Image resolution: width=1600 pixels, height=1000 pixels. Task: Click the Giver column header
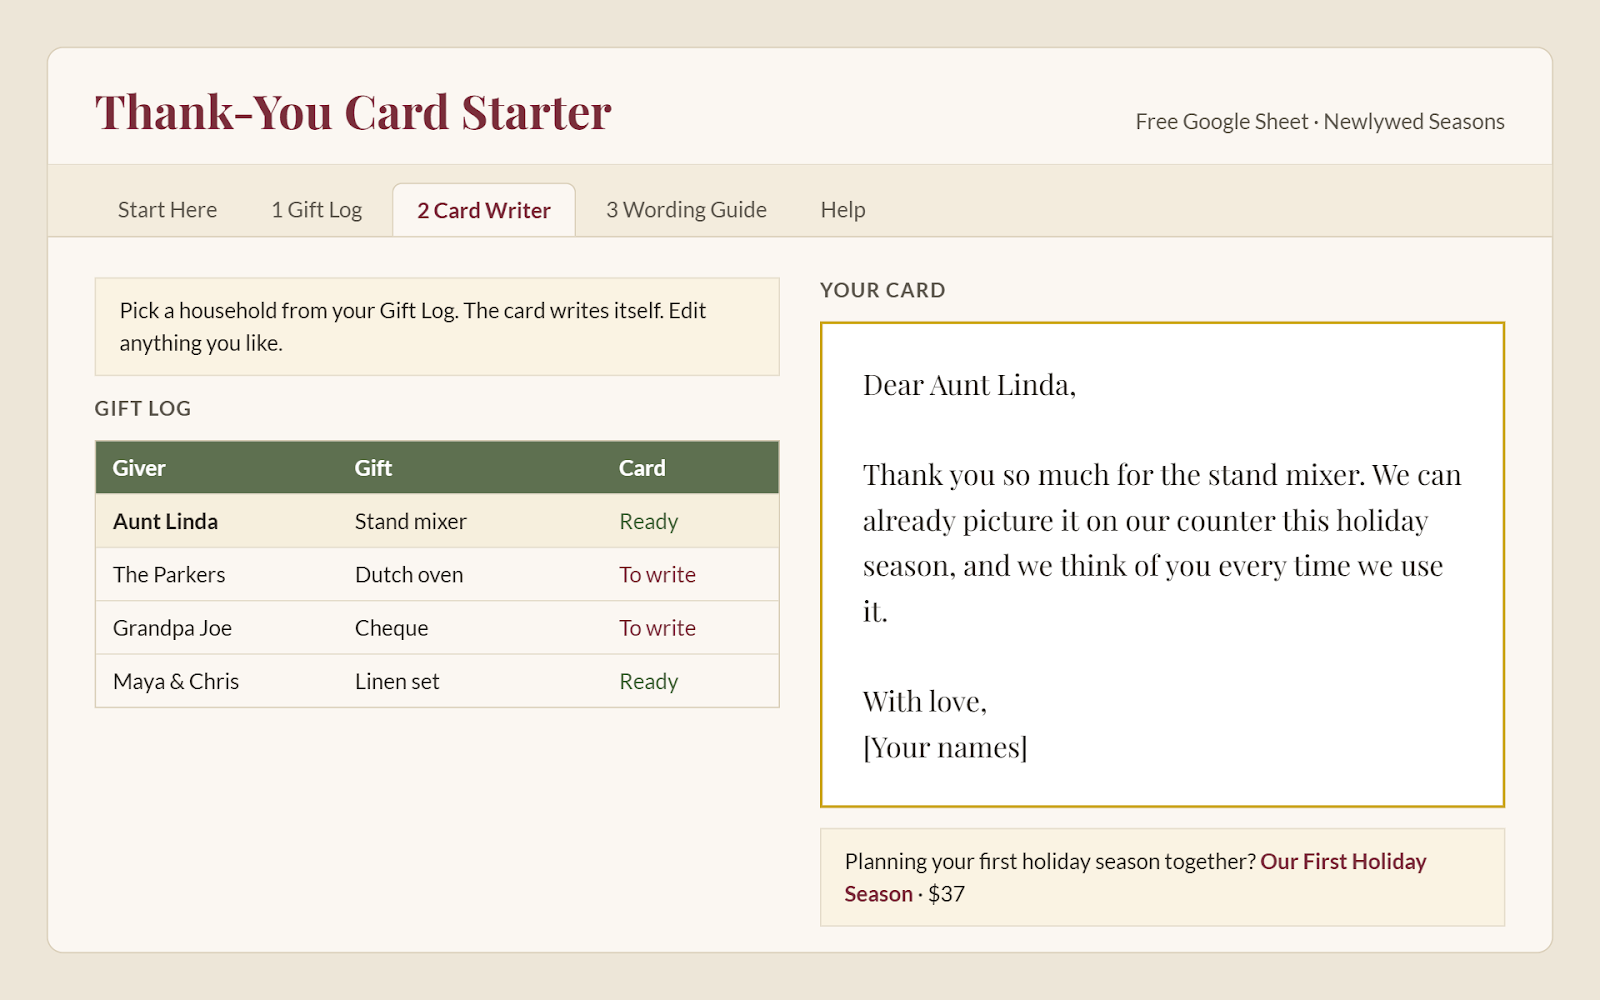click(x=139, y=468)
